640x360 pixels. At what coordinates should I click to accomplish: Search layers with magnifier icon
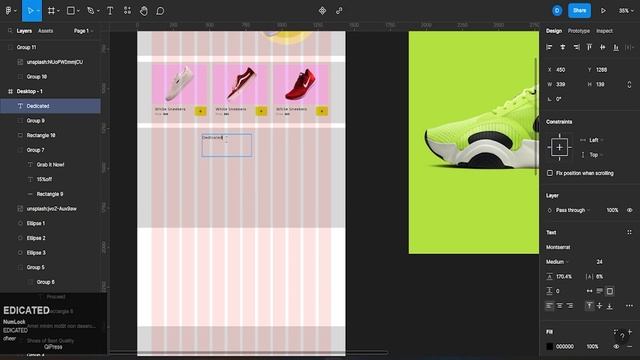point(10,31)
